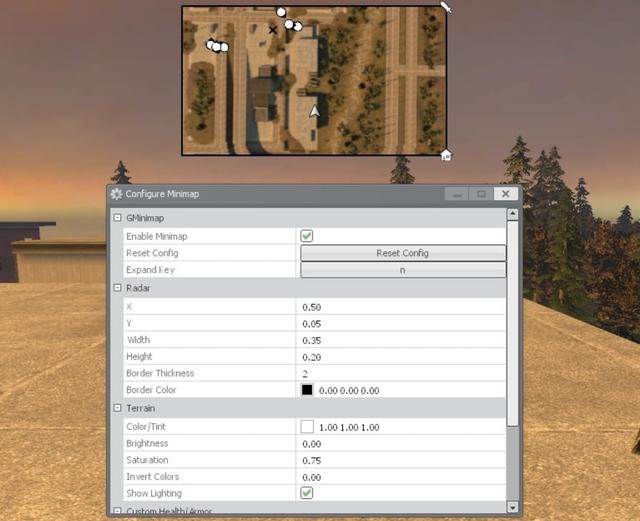
Task: Collapse the Terrain section
Action: (117, 408)
